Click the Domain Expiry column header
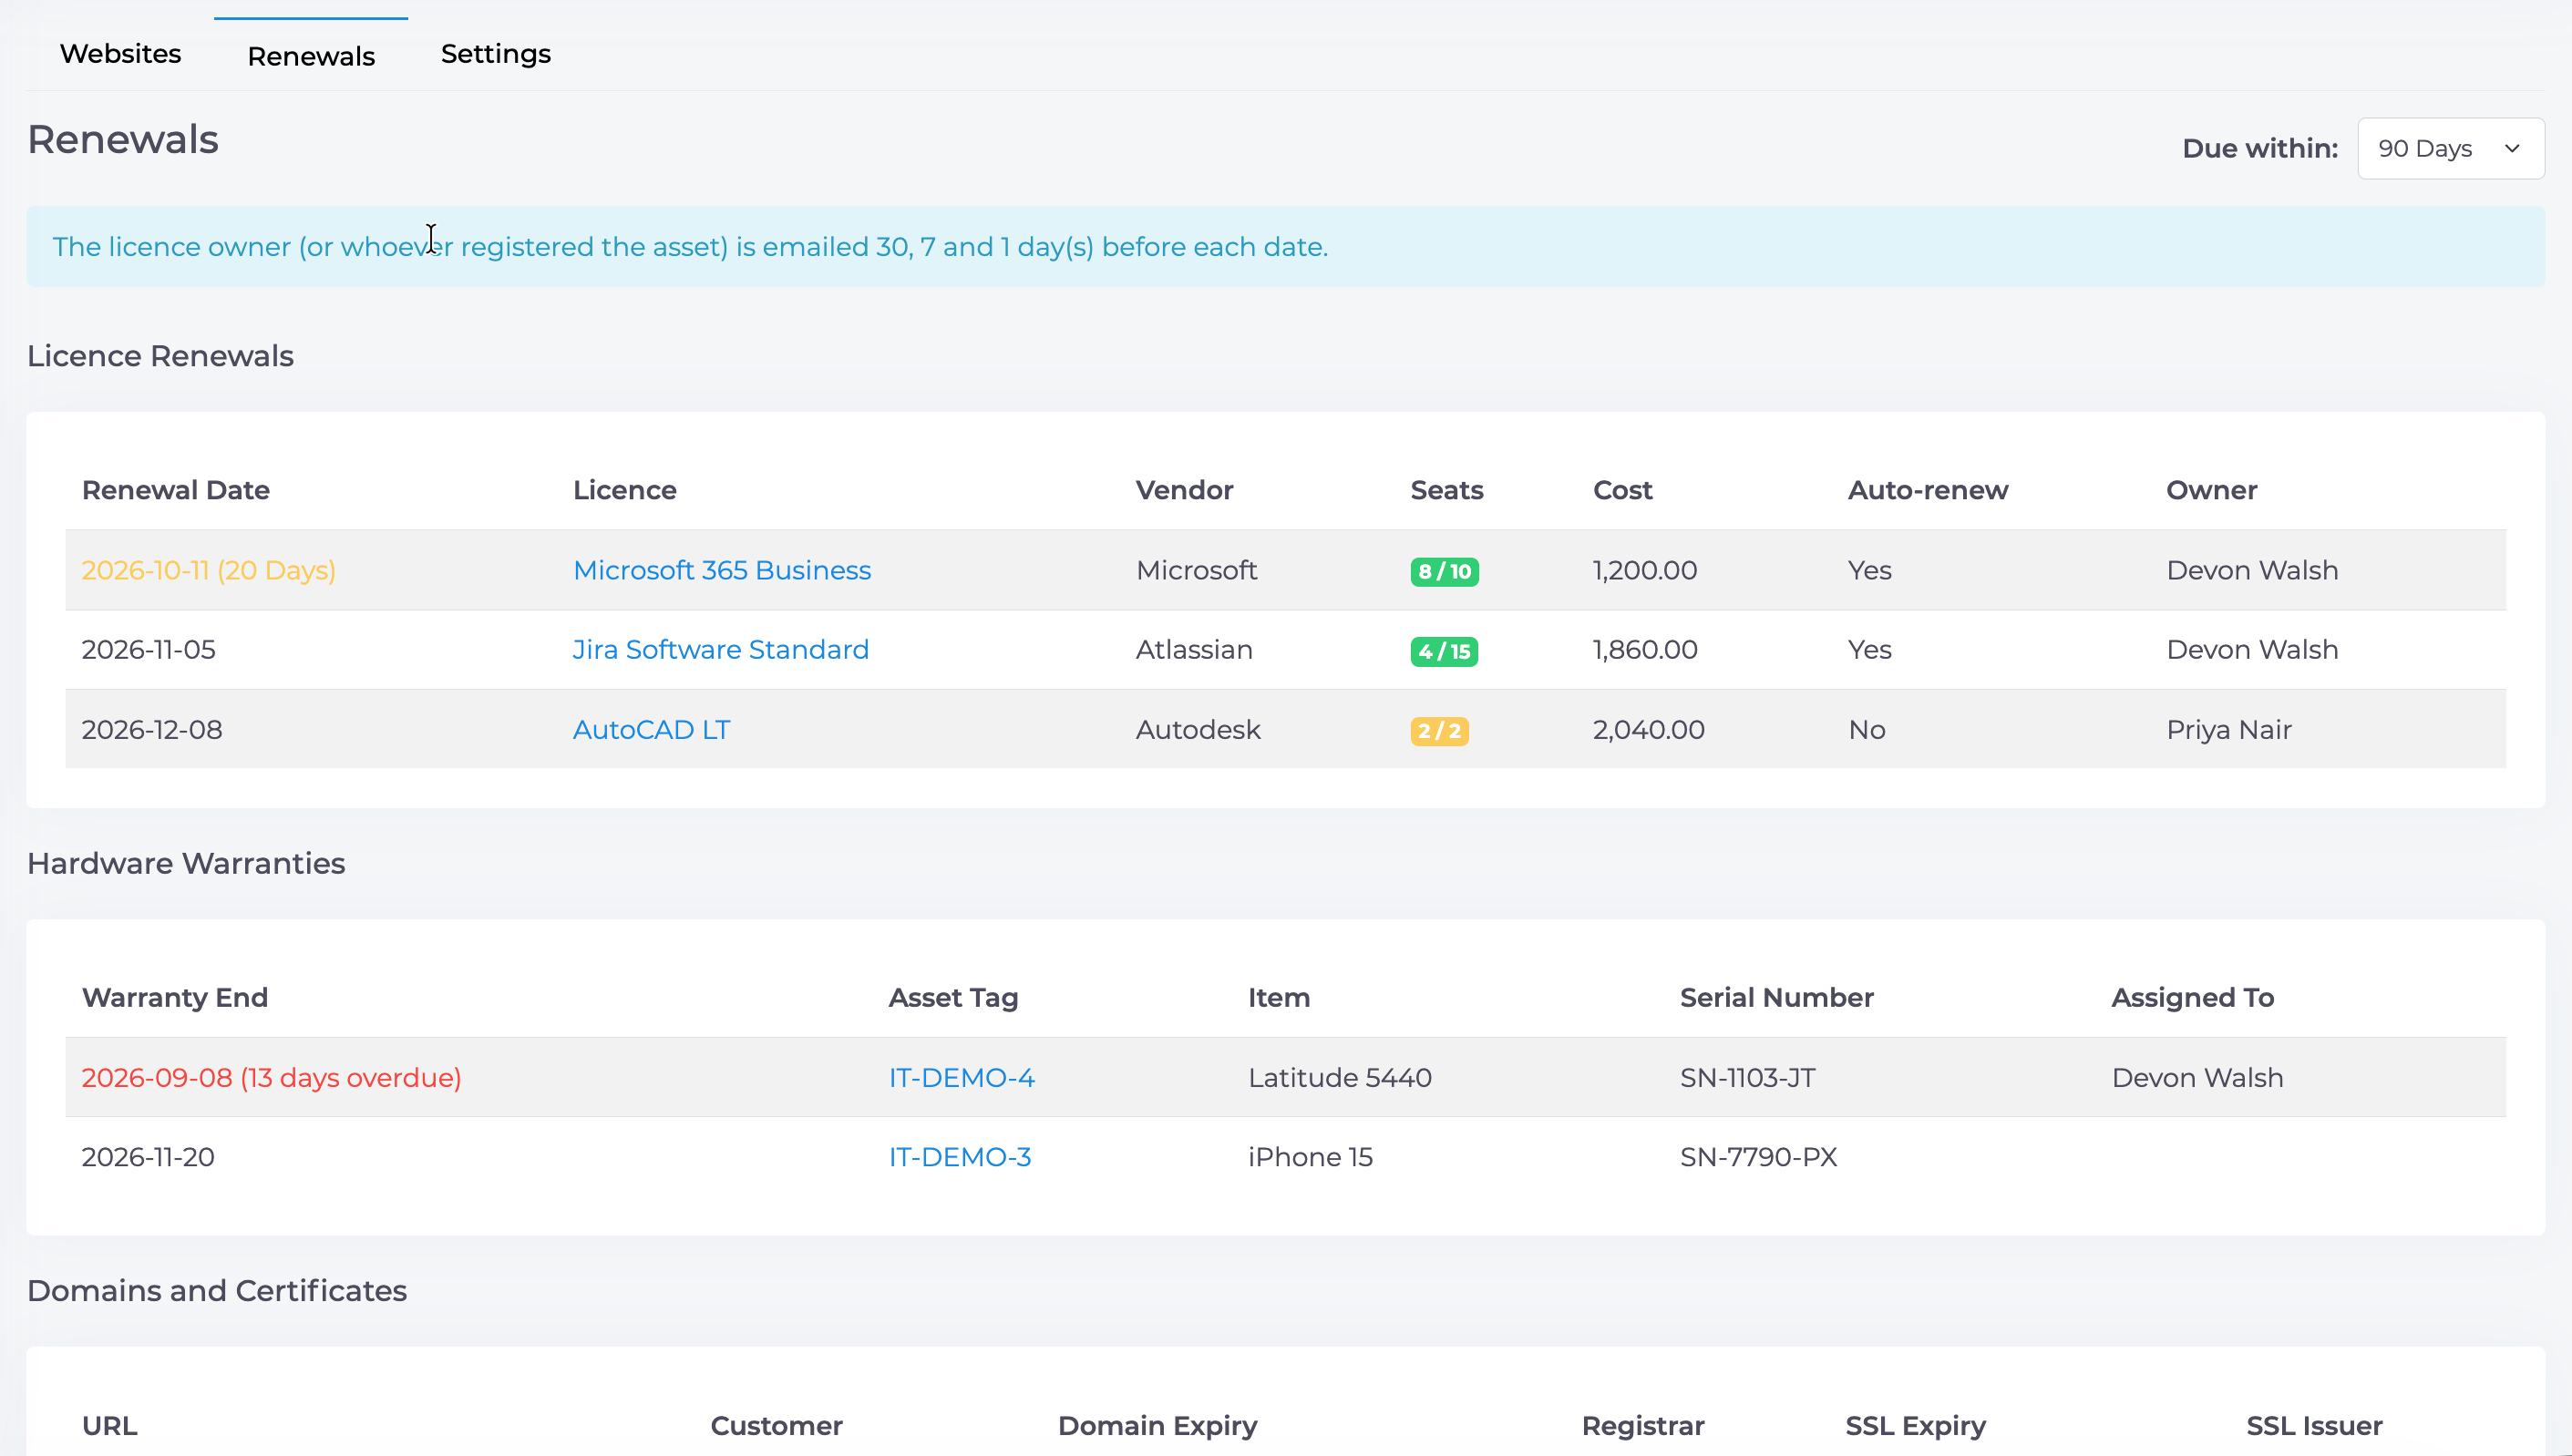The width and height of the screenshot is (2572, 1456). coord(1158,1426)
